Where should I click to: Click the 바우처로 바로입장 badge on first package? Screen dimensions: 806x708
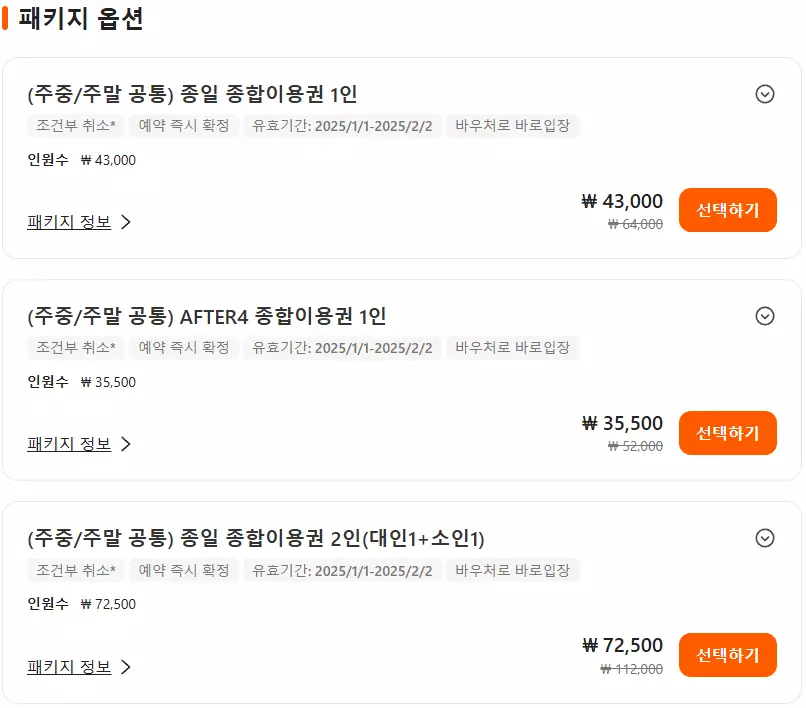(514, 126)
